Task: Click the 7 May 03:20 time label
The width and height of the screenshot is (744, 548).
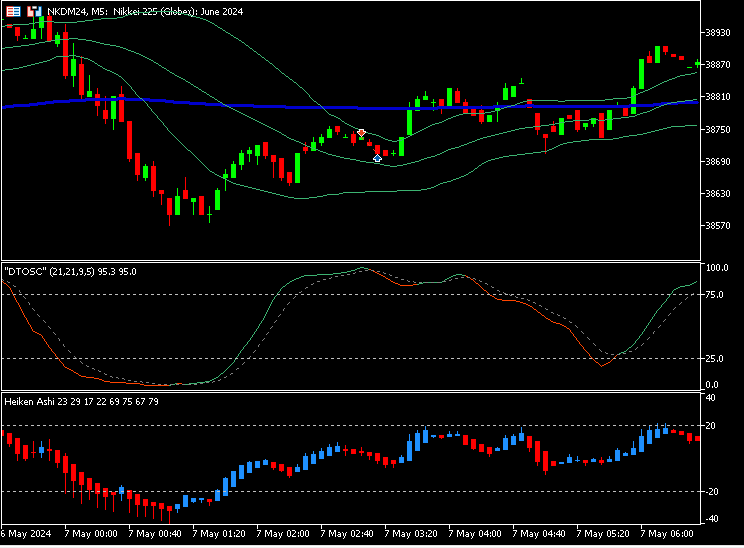Action: [x=411, y=533]
